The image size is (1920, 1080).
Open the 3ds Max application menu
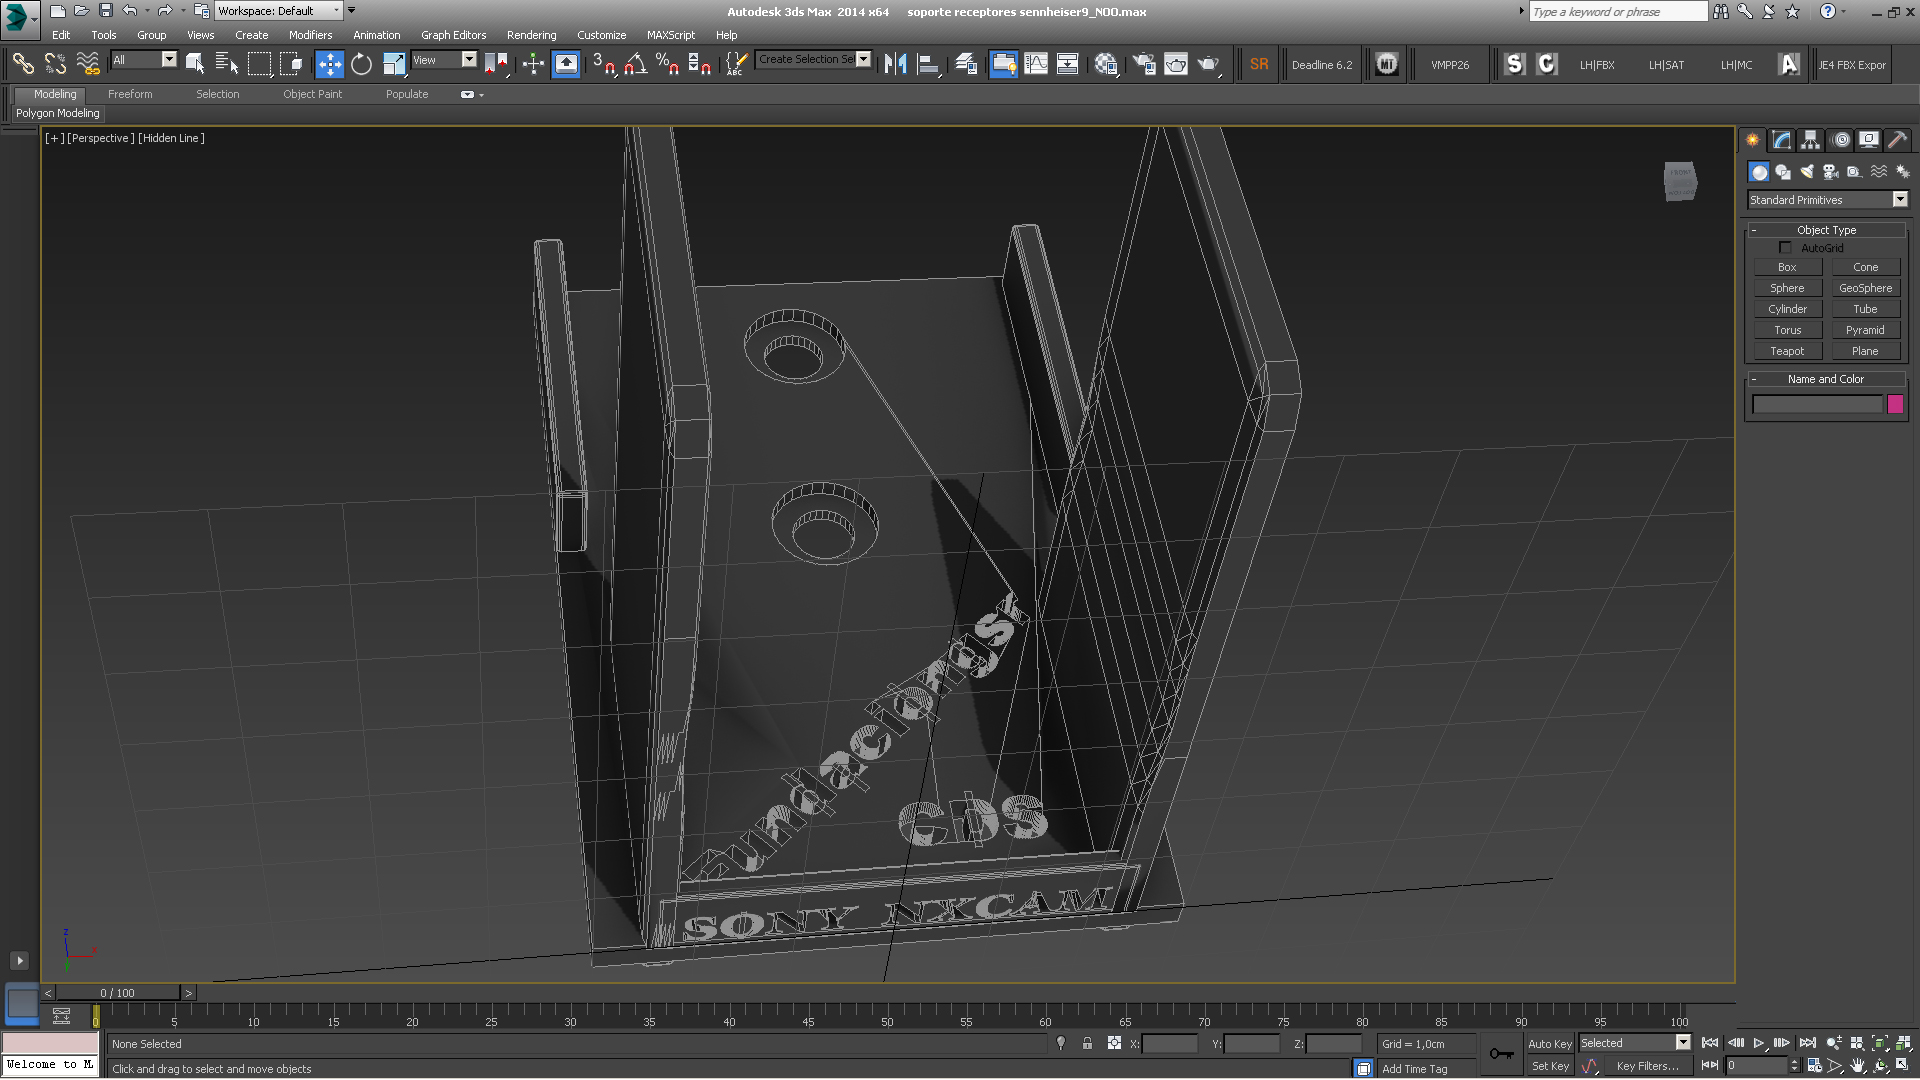tap(18, 17)
